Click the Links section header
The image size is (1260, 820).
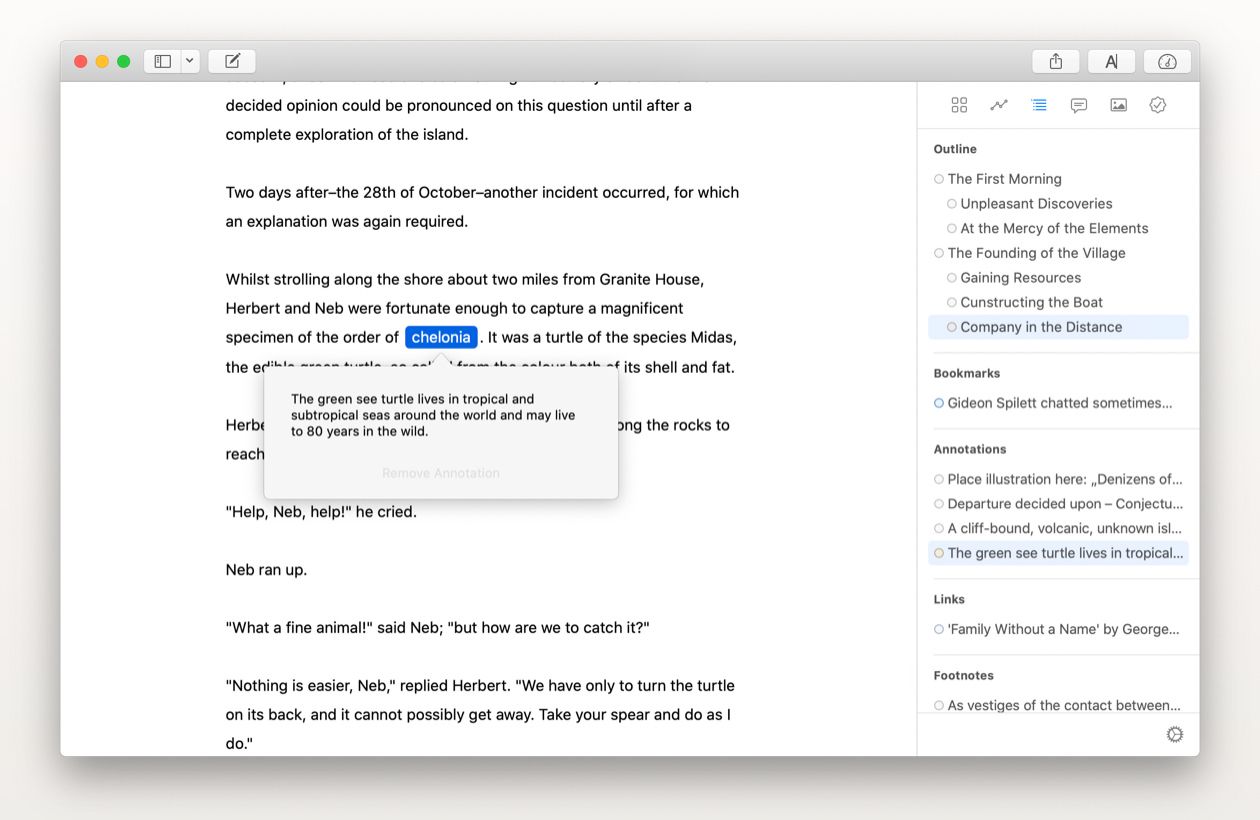pyautogui.click(x=949, y=599)
